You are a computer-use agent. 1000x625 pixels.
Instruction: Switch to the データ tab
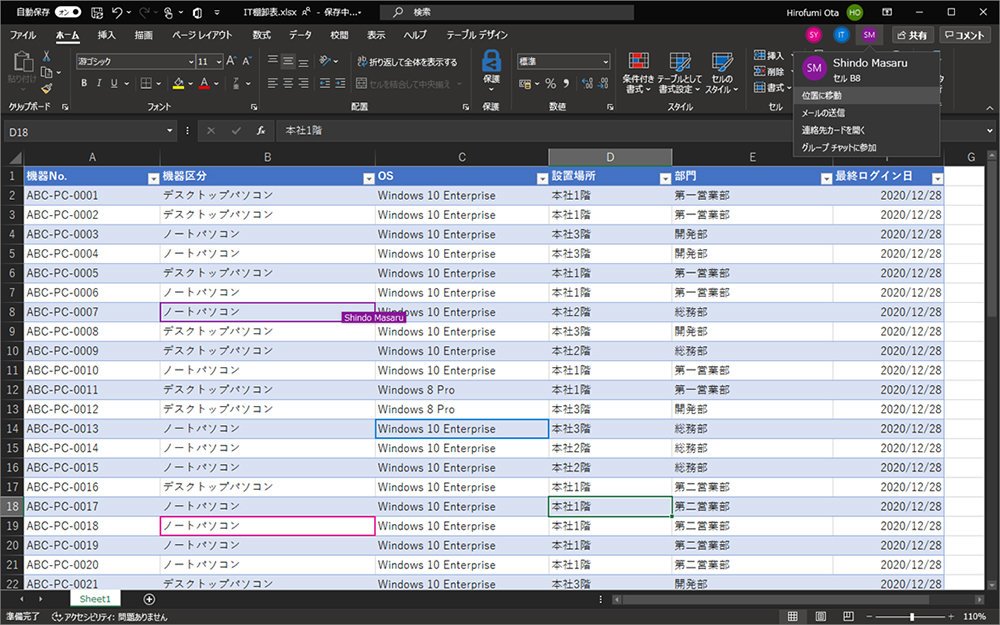[x=300, y=35]
